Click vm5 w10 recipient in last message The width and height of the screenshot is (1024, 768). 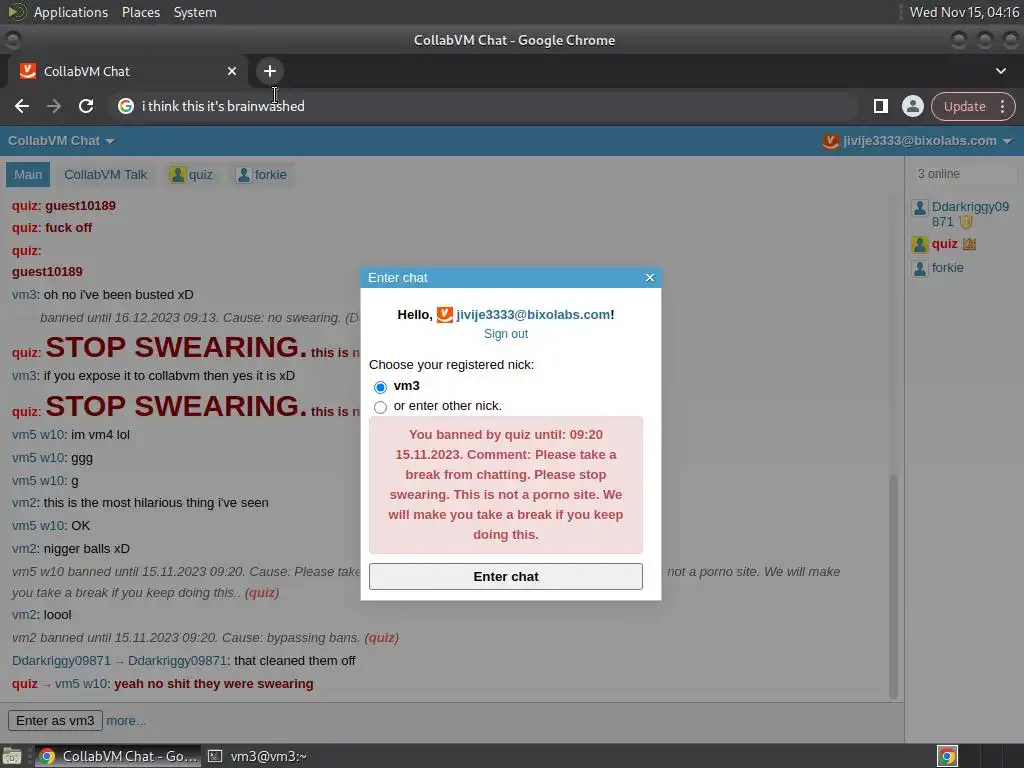pos(82,684)
